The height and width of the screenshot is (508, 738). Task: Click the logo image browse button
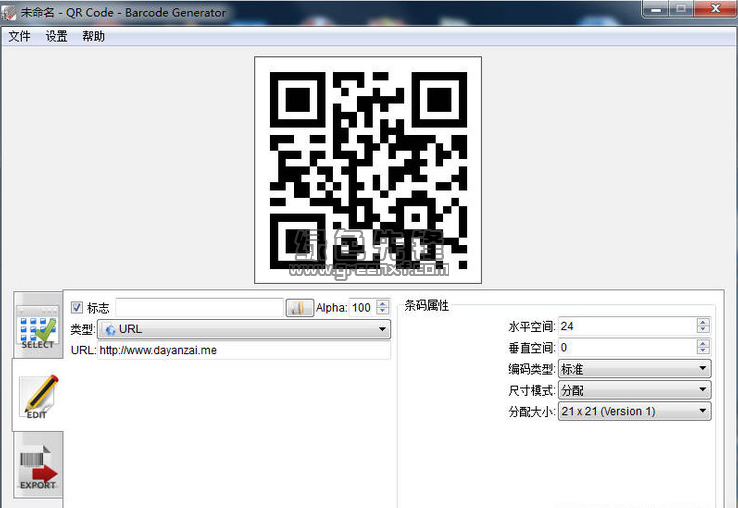pyautogui.click(x=299, y=308)
